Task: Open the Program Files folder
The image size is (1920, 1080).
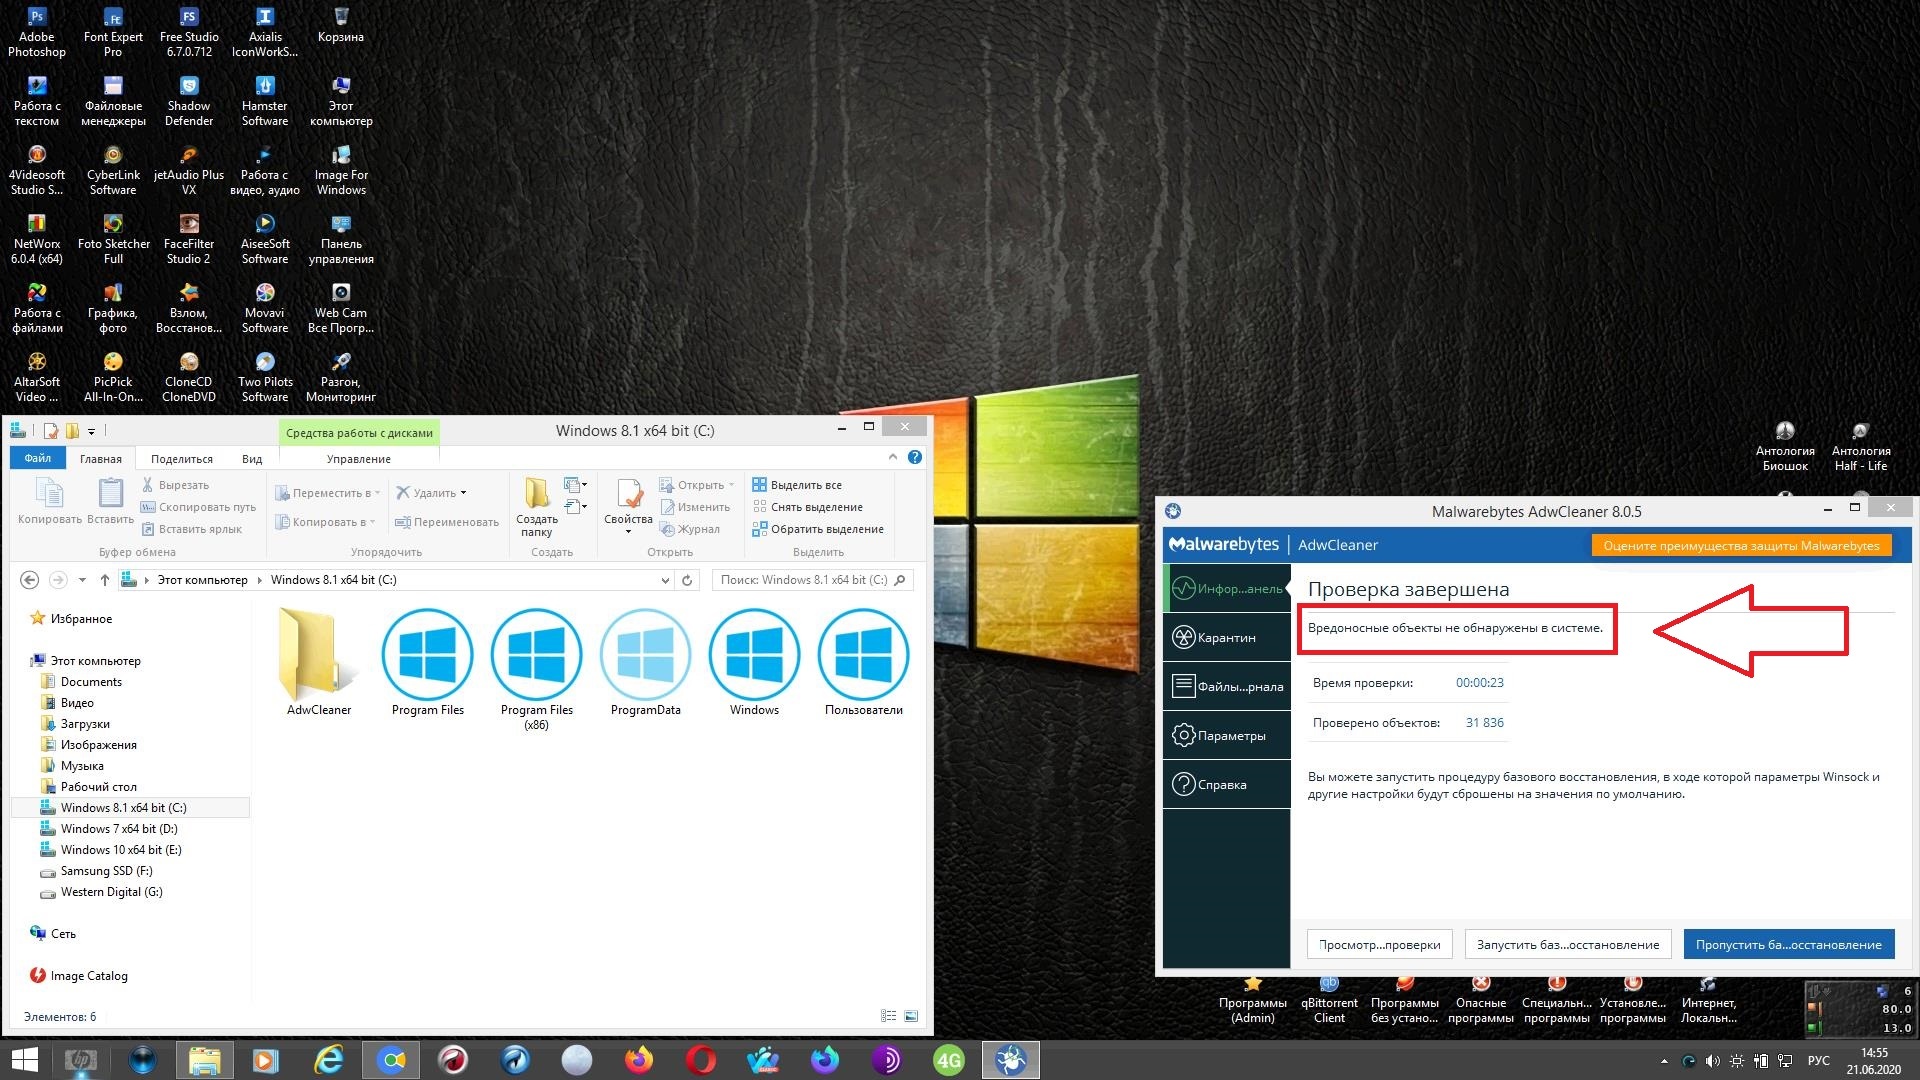Action: (428, 662)
